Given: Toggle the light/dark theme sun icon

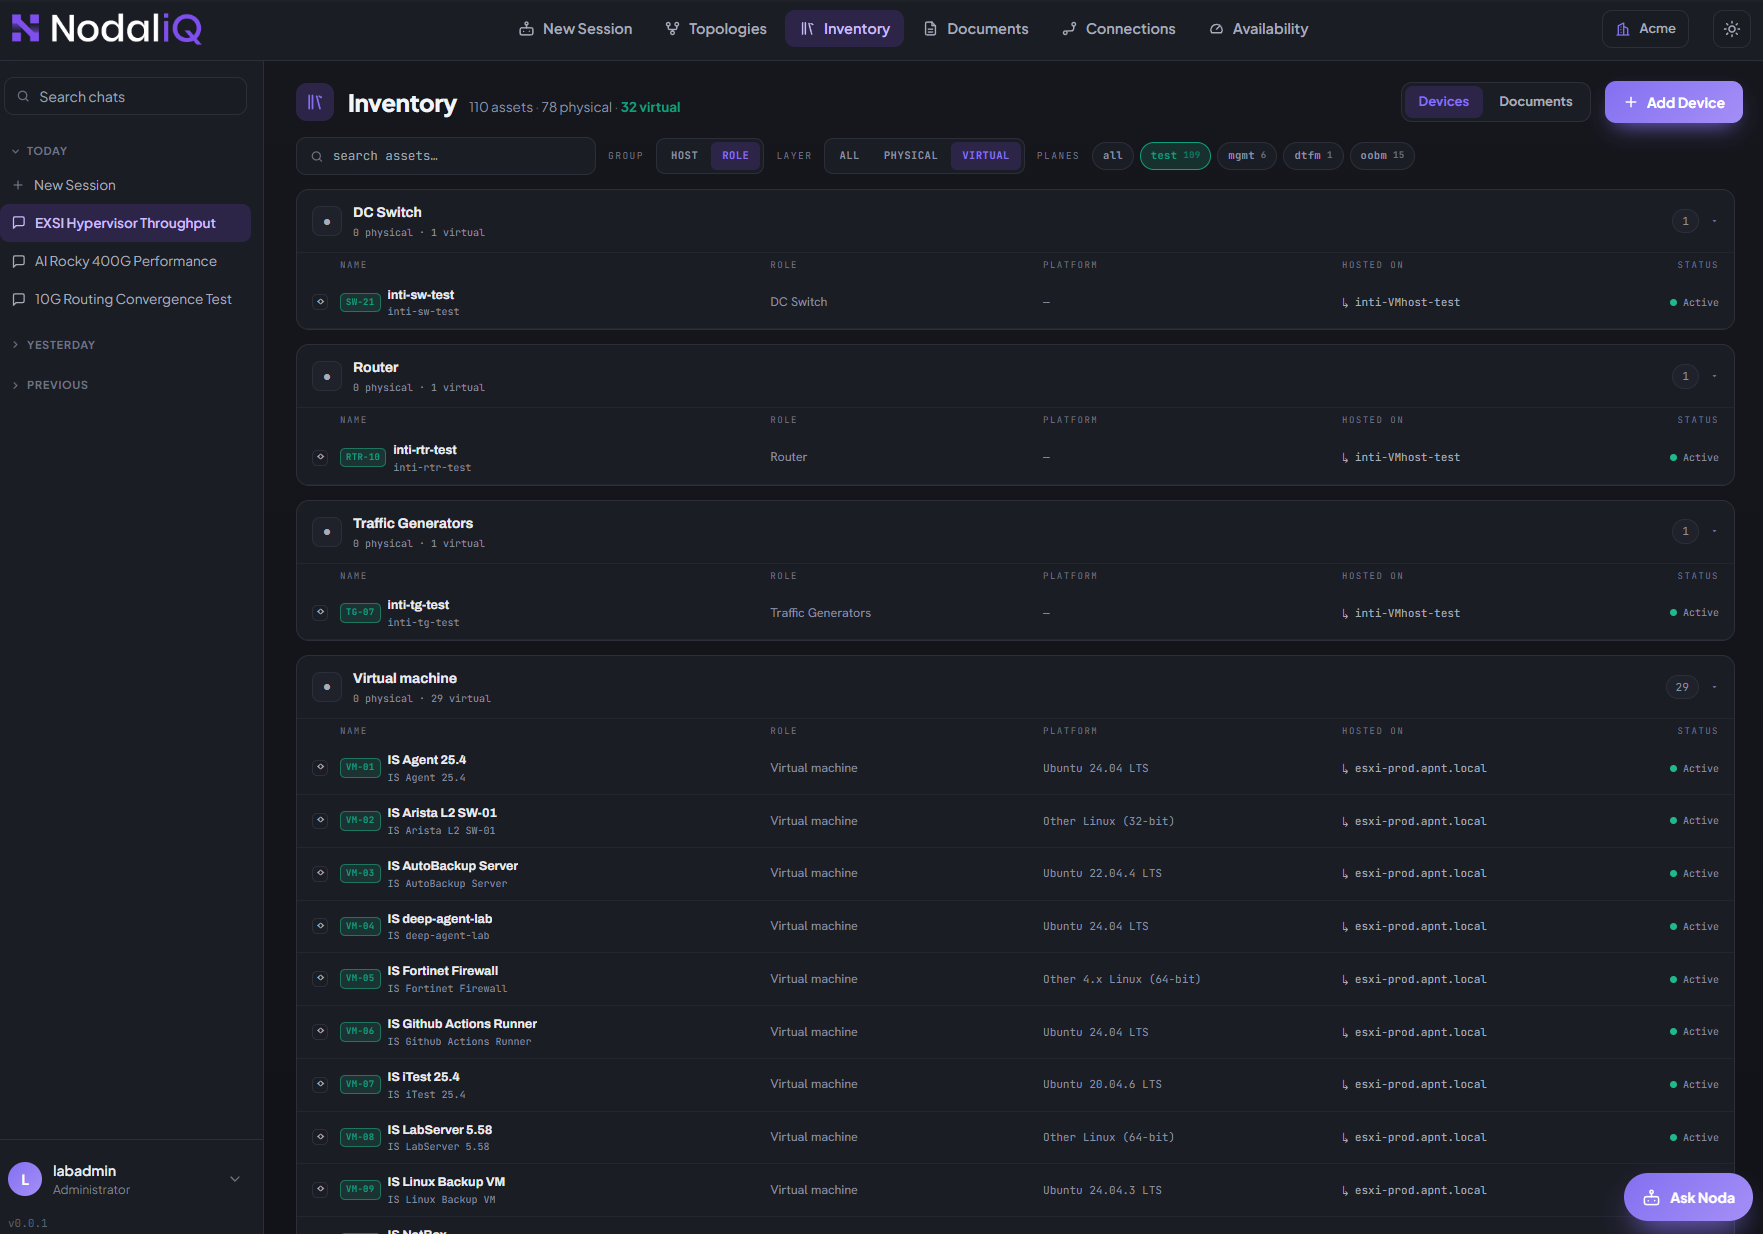Looking at the screenshot, I should click(1732, 29).
